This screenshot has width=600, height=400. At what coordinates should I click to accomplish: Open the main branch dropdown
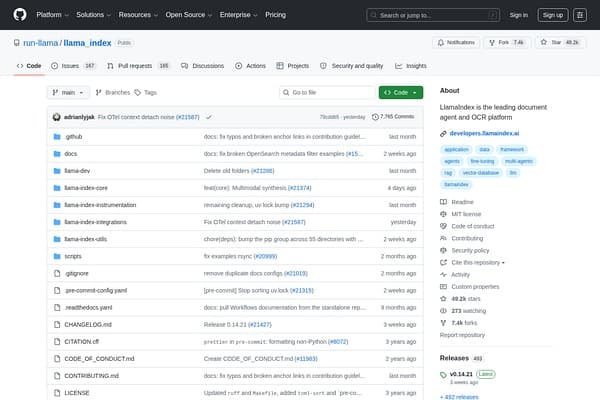pos(68,93)
